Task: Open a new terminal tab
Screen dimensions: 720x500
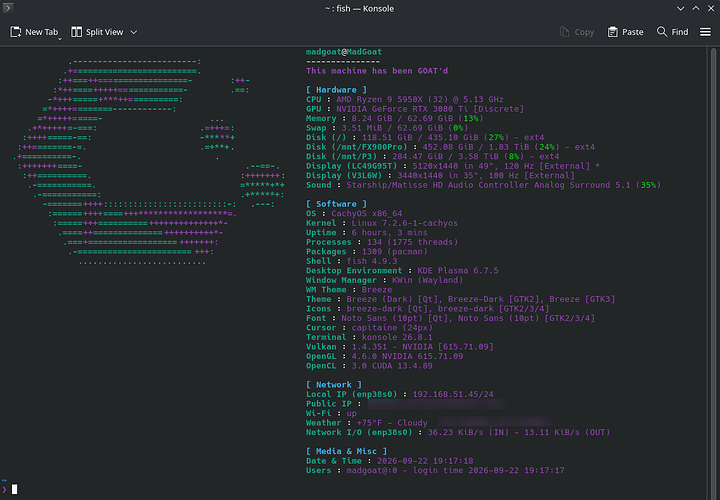Action: click(34, 32)
